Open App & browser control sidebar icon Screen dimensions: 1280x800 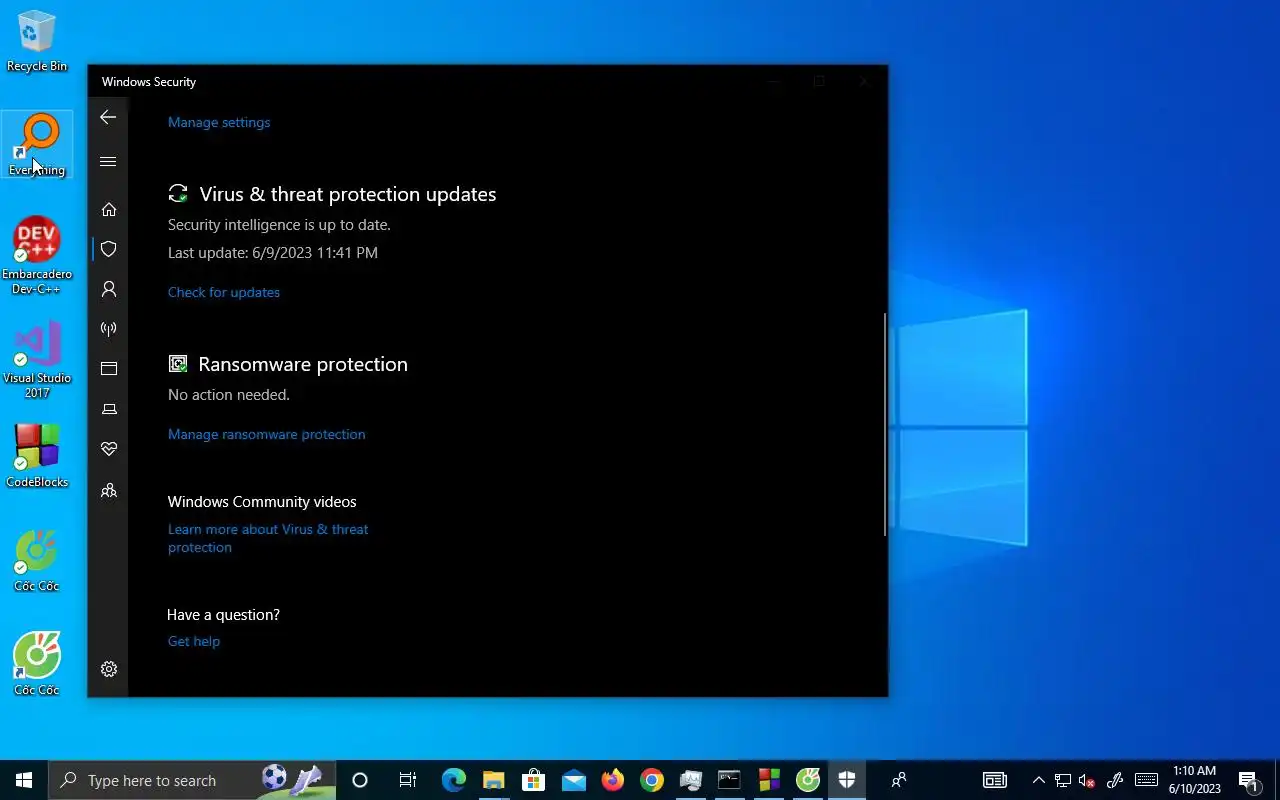point(109,369)
